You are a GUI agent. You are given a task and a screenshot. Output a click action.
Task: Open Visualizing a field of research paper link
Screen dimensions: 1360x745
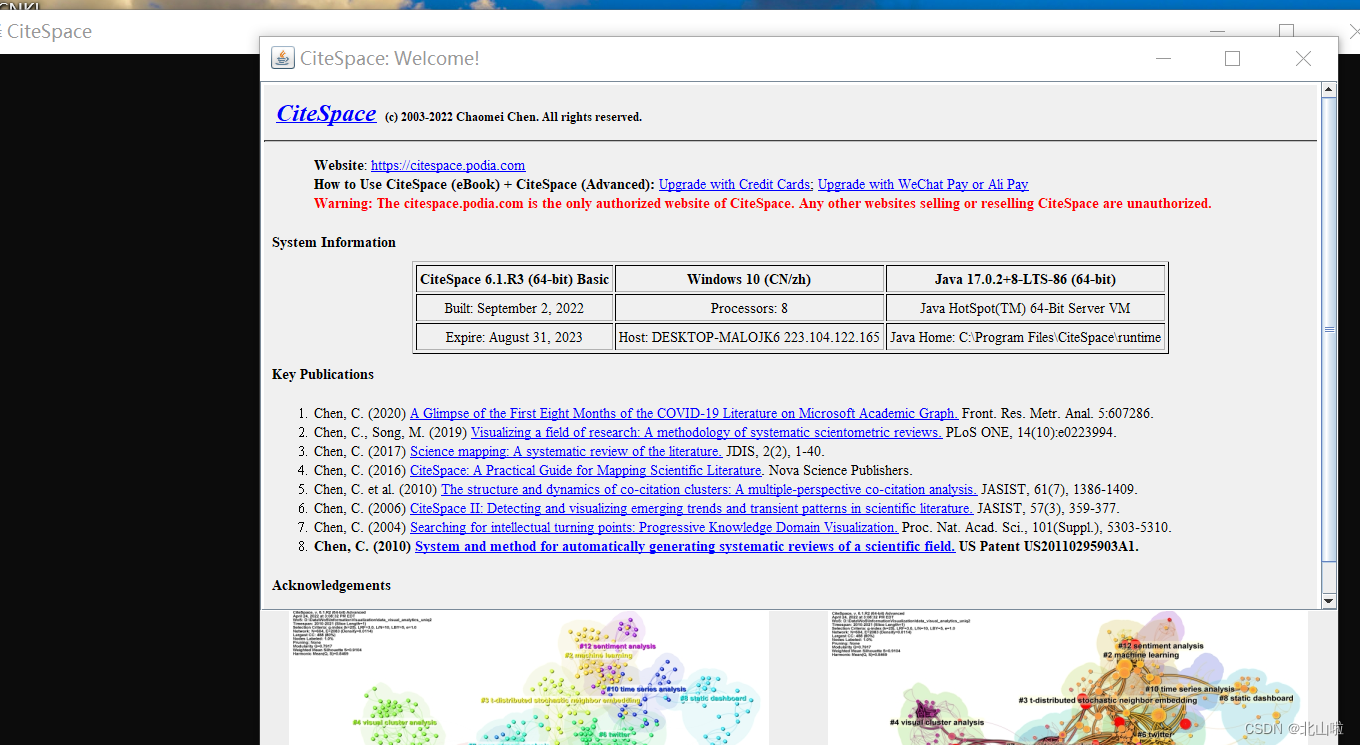click(706, 432)
